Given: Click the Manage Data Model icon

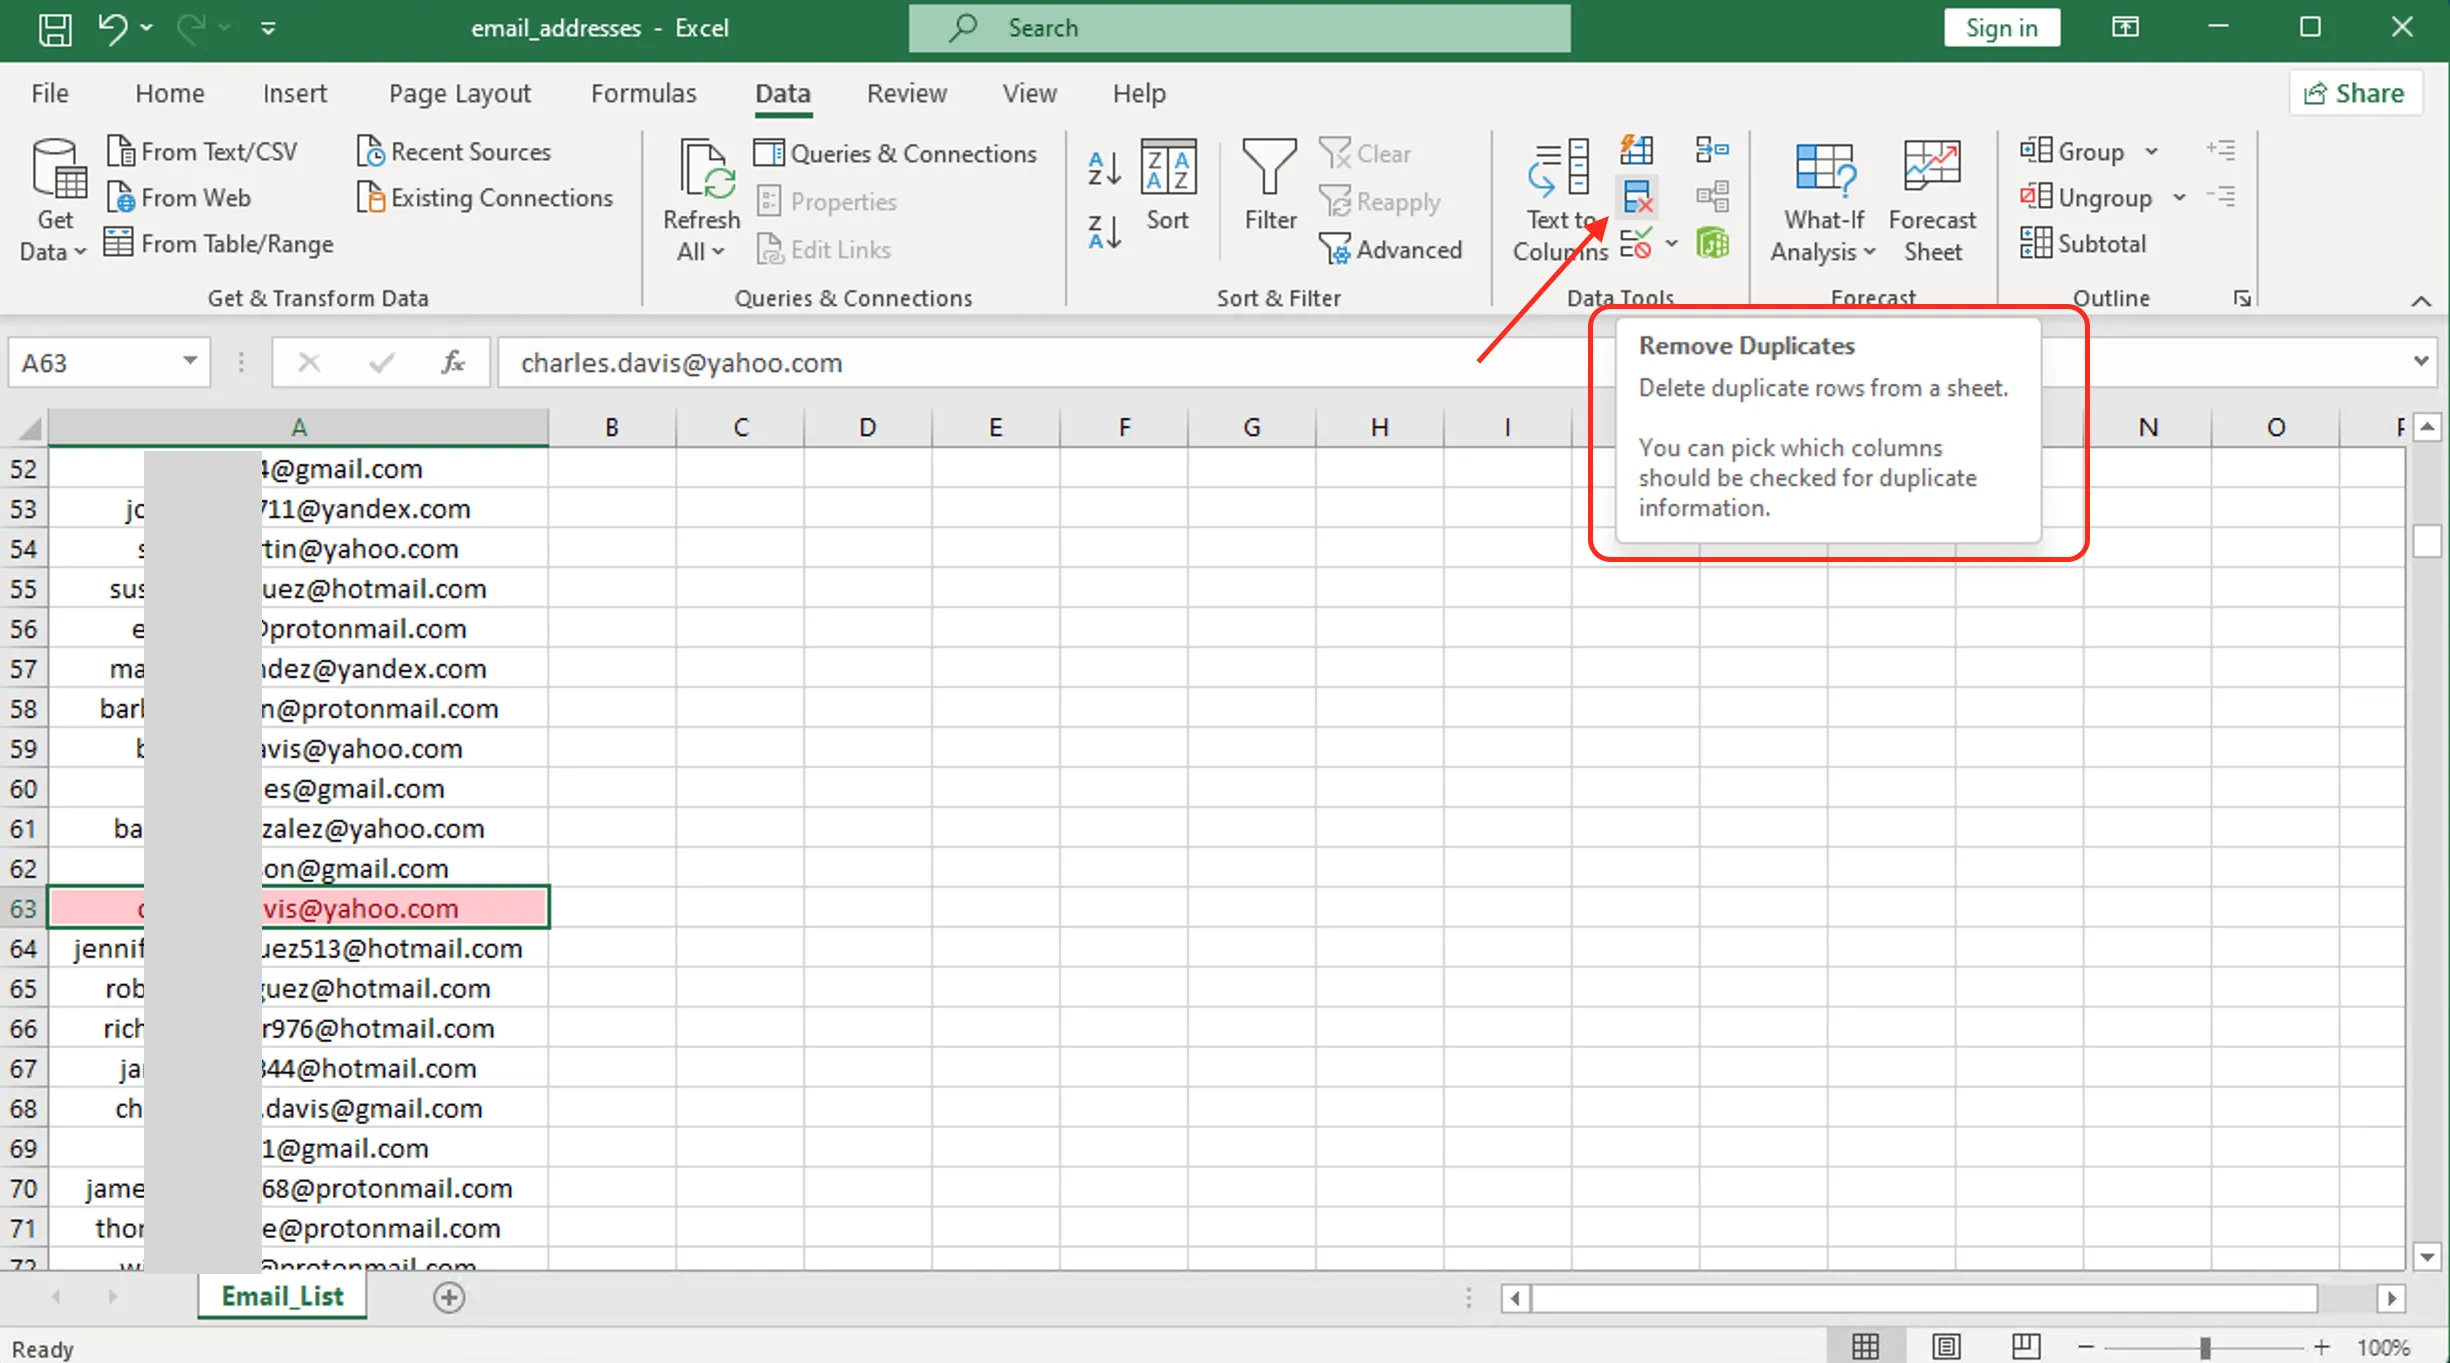Looking at the screenshot, I should point(1713,243).
